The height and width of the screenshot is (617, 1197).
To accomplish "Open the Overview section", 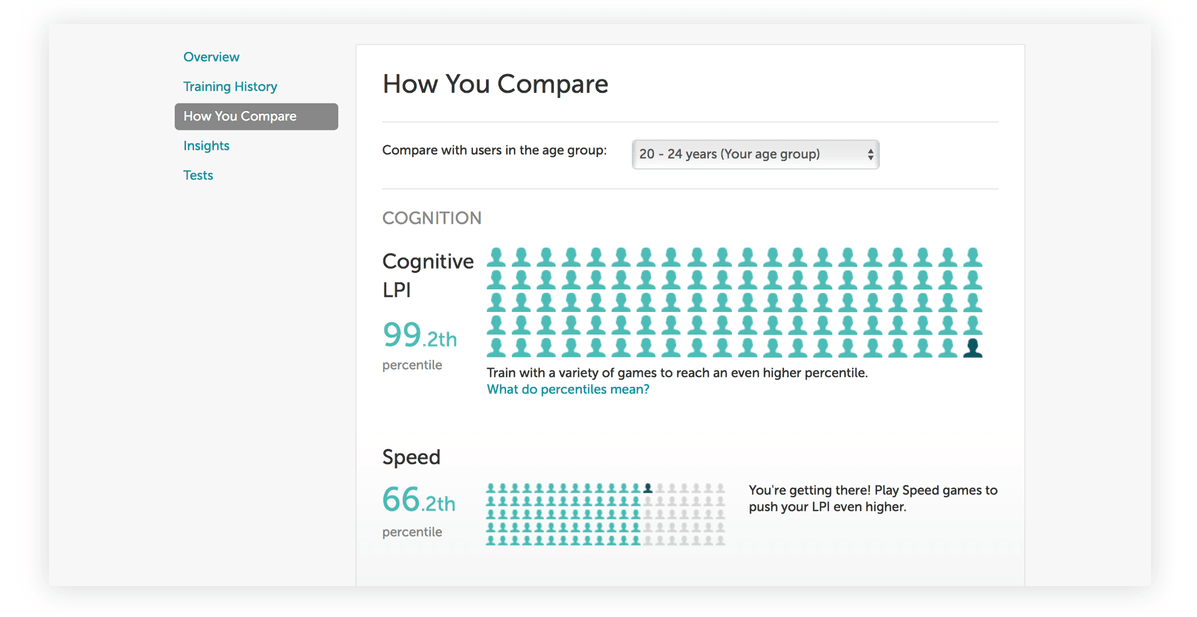I will point(211,57).
